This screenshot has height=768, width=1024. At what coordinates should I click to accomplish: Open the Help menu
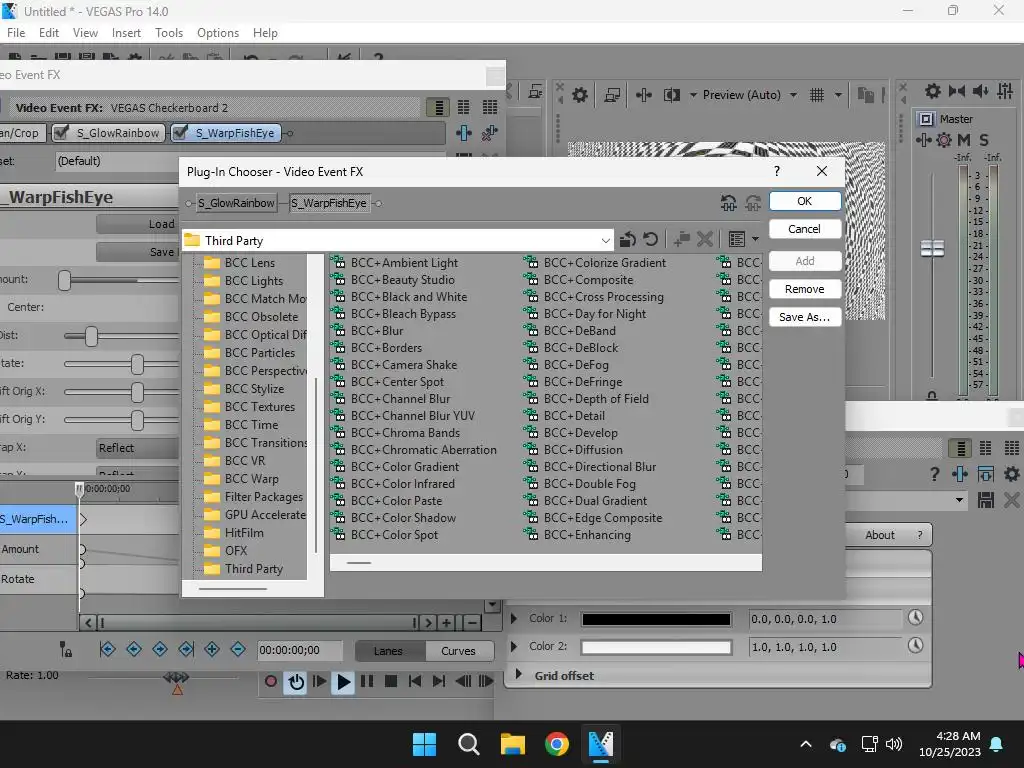coord(265,33)
